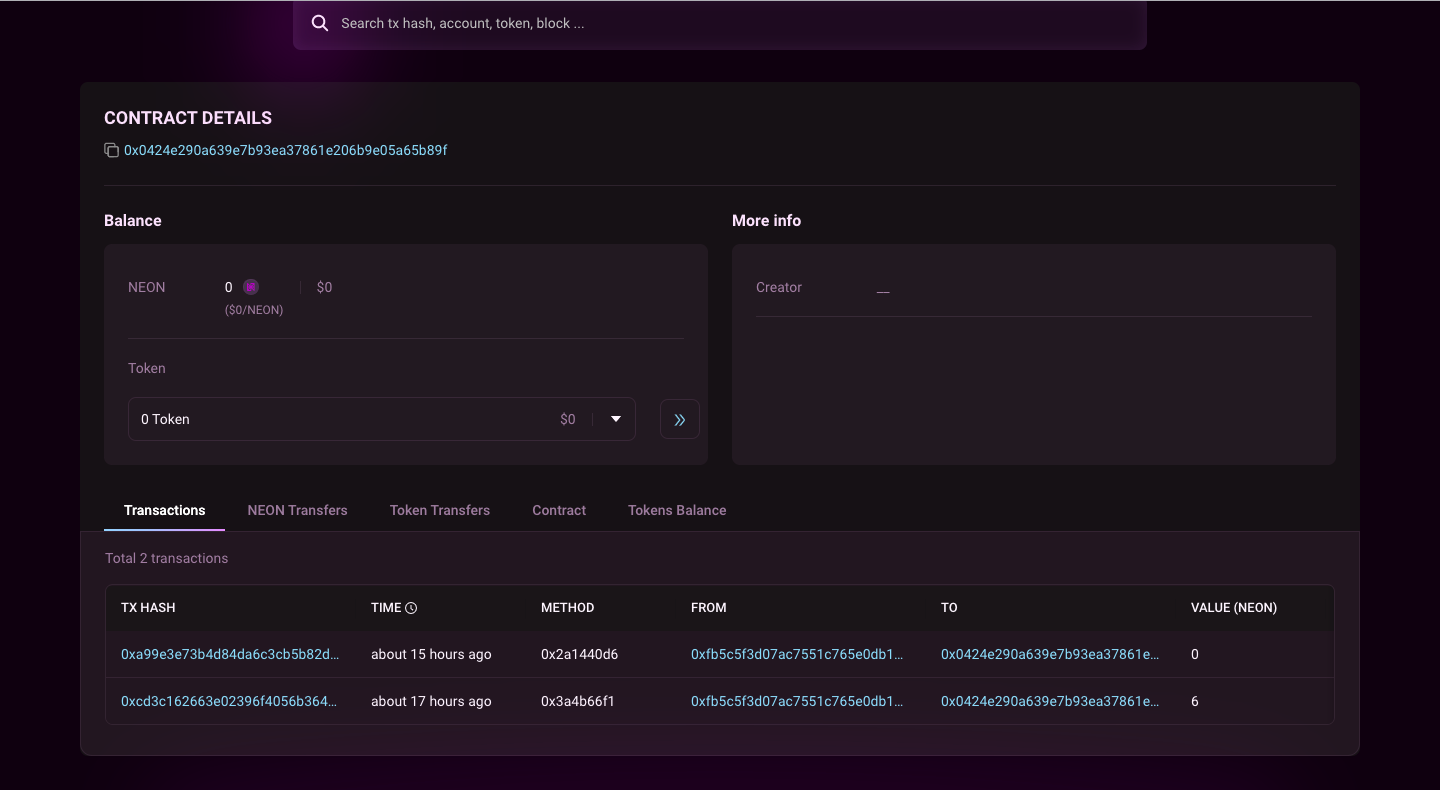Click the purple NEON token badge icon
The width and height of the screenshot is (1440, 790).
click(252, 287)
